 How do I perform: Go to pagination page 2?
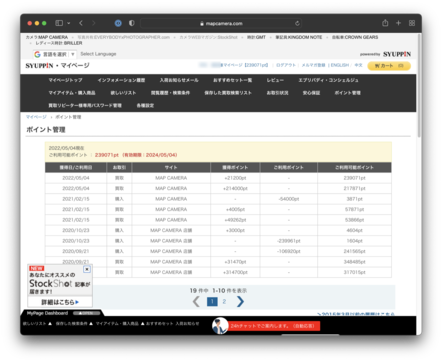tap(224, 302)
